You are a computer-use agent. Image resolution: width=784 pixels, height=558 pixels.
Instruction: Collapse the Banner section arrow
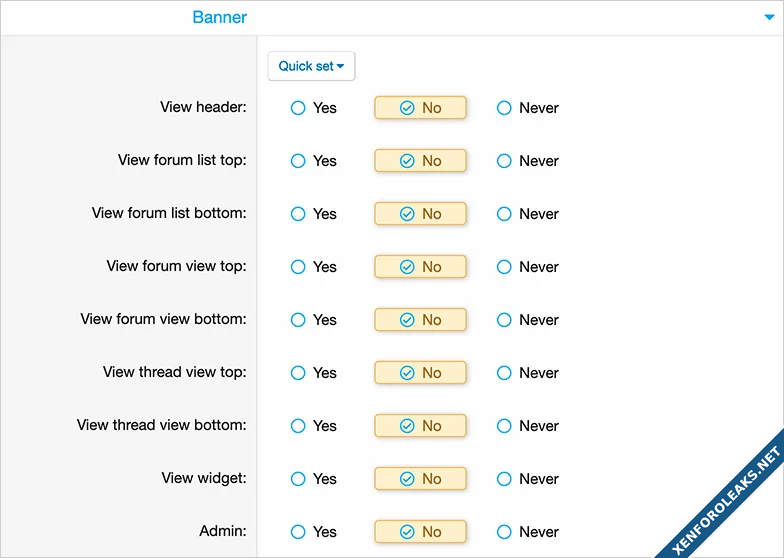click(x=768, y=17)
